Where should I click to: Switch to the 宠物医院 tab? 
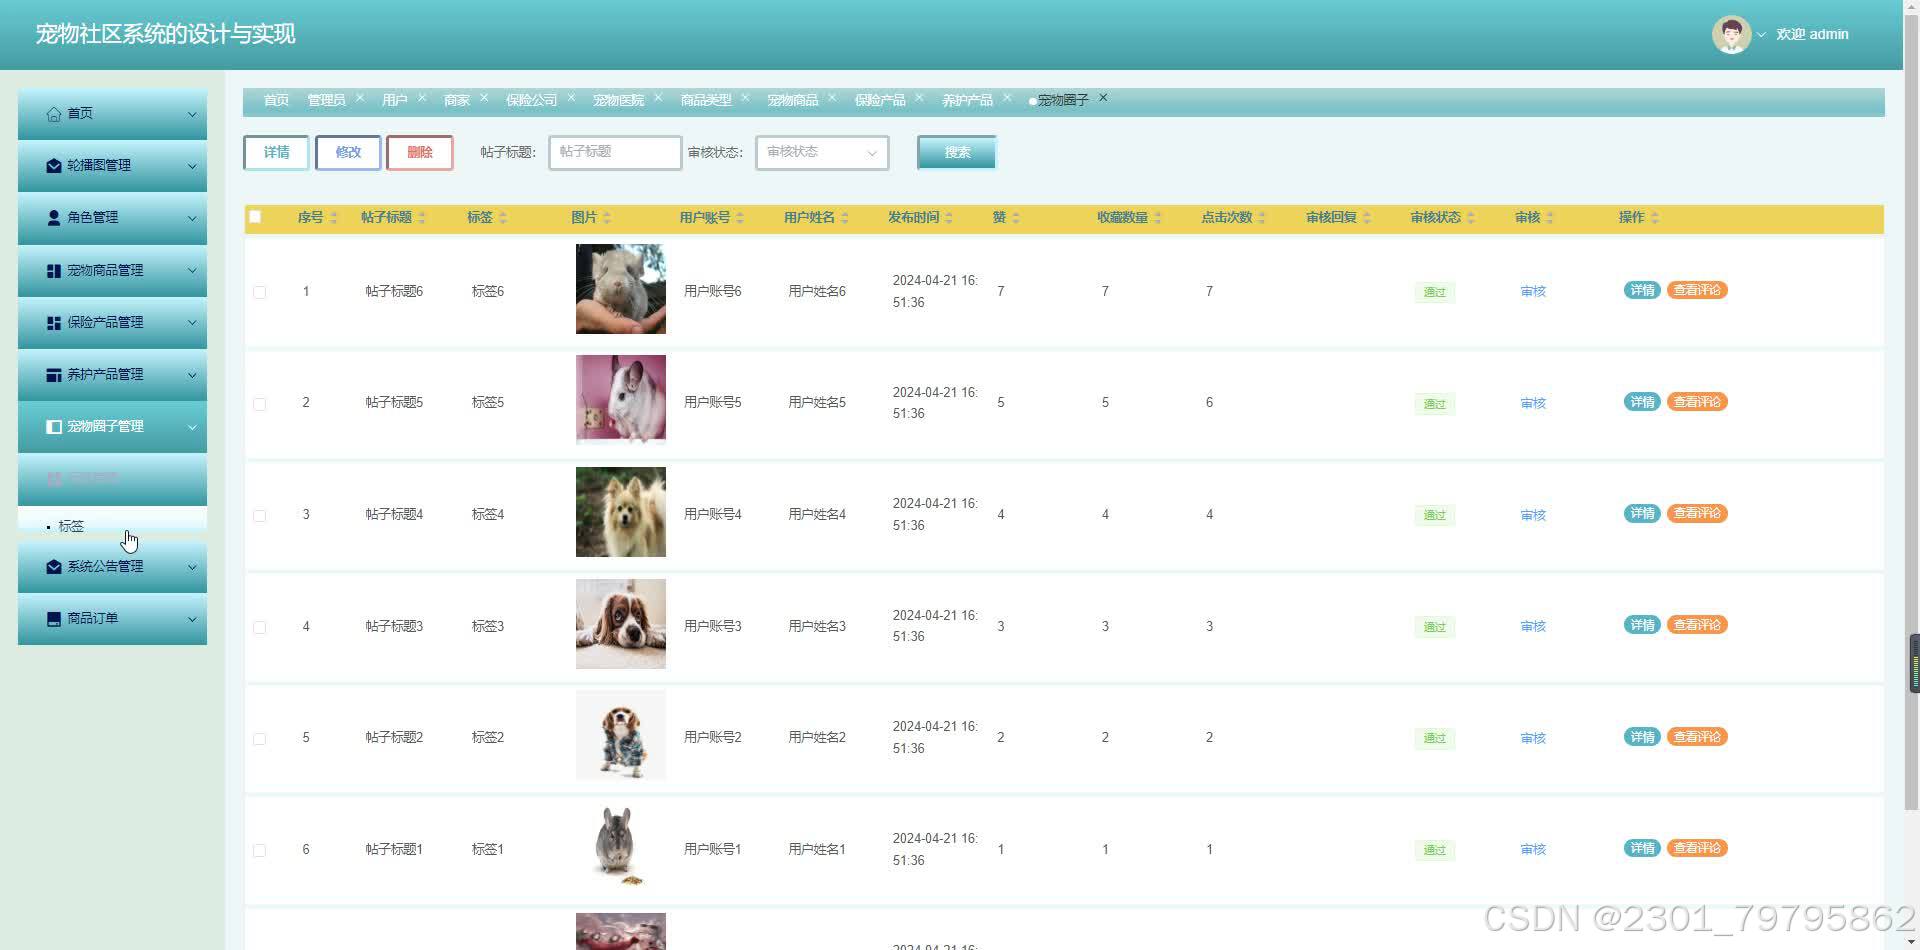tap(618, 100)
